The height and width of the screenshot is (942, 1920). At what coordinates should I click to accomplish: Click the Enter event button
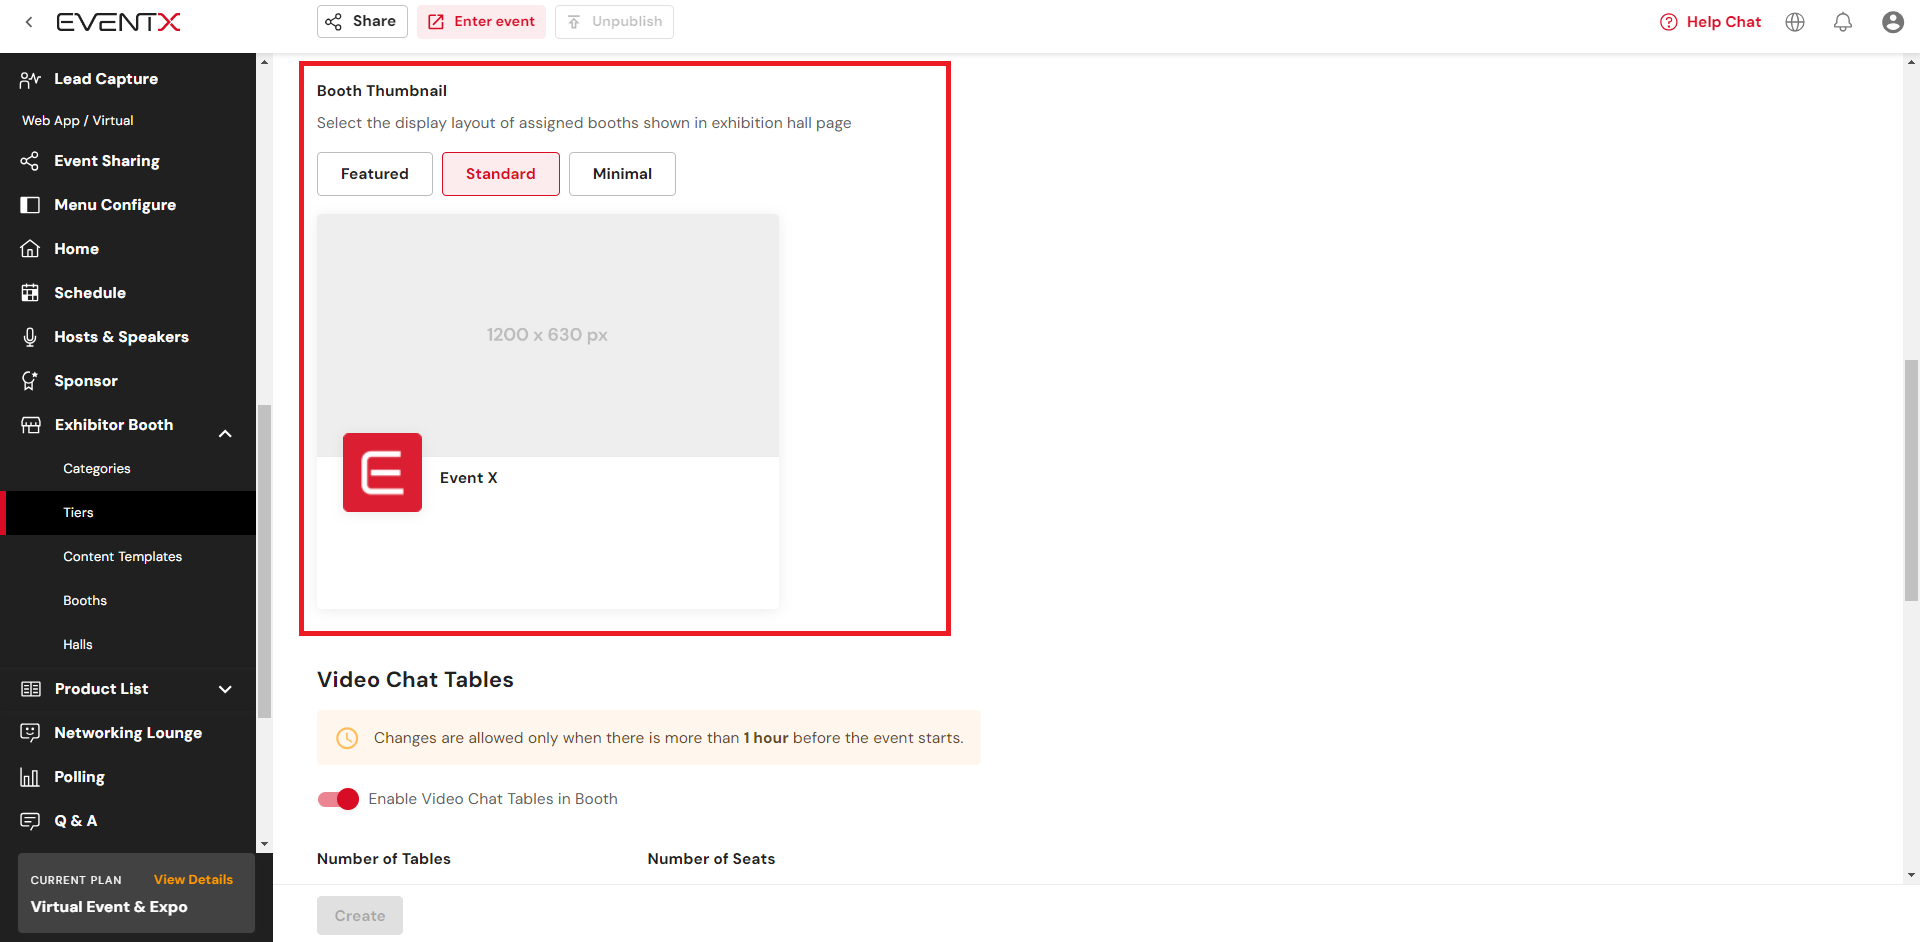pyautogui.click(x=481, y=21)
